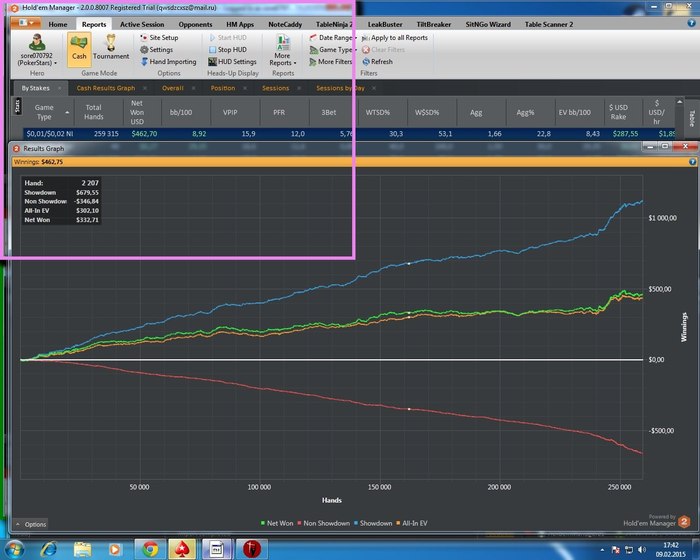The height and width of the screenshot is (560, 700).
Task: Open the Cash Results Graph tab
Action: pyautogui.click(x=106, y=88)
